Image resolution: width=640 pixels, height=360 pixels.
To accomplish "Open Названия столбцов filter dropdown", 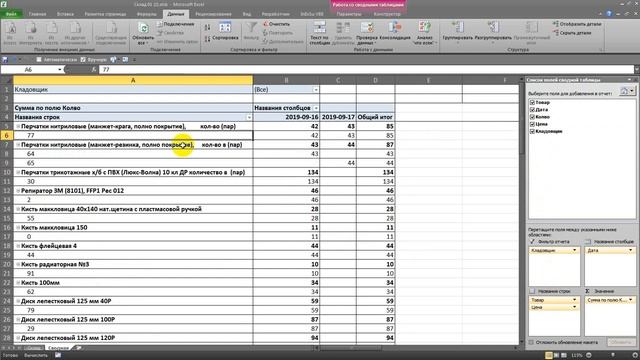I will click(316, 108).
